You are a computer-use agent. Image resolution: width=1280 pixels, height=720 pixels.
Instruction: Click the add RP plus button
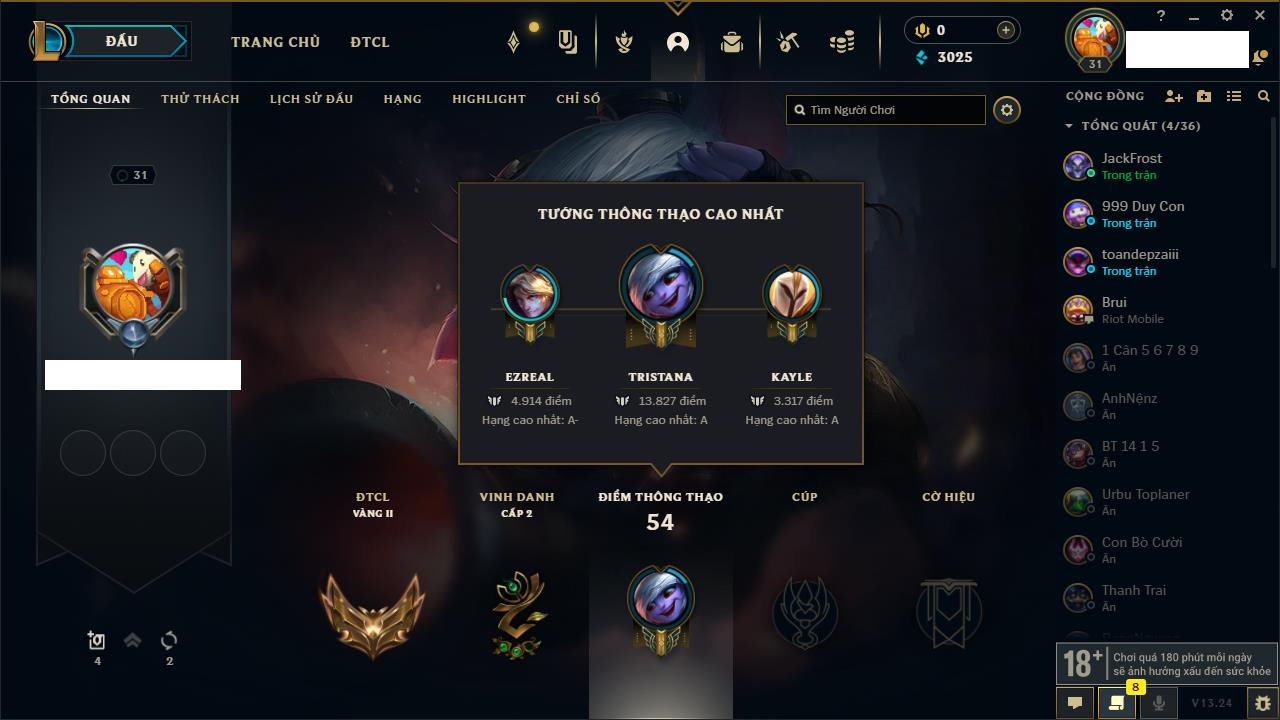pos(1006,30)
